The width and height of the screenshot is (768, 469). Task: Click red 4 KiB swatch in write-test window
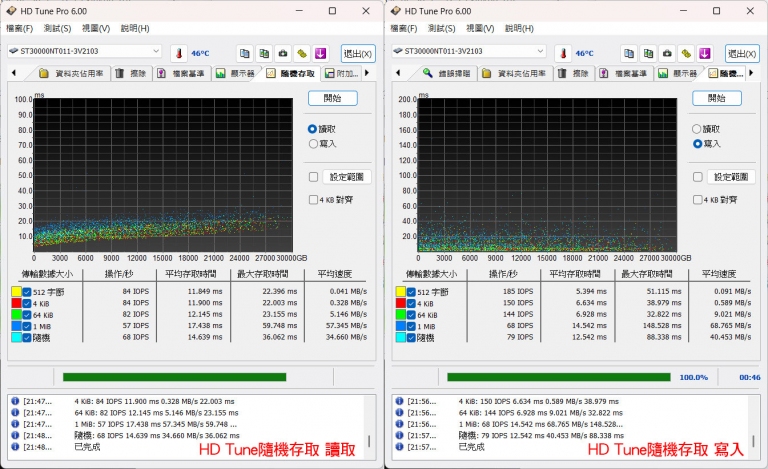tap(401, 304)
